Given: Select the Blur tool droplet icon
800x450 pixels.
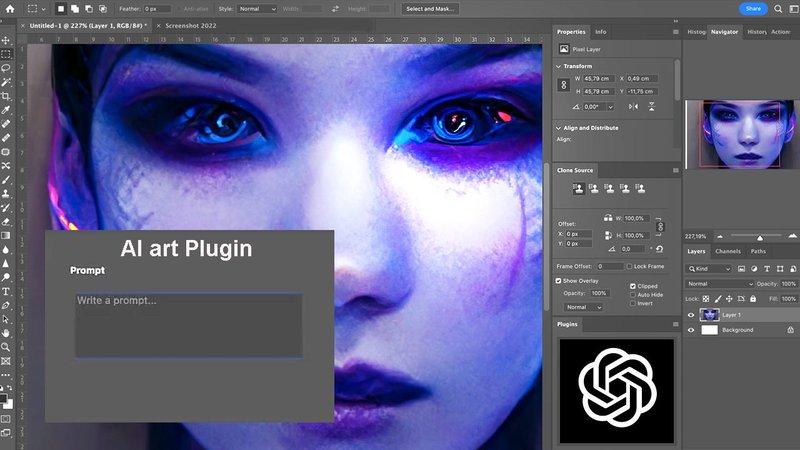Looking at the screenshot, I should tap(6, 249).
